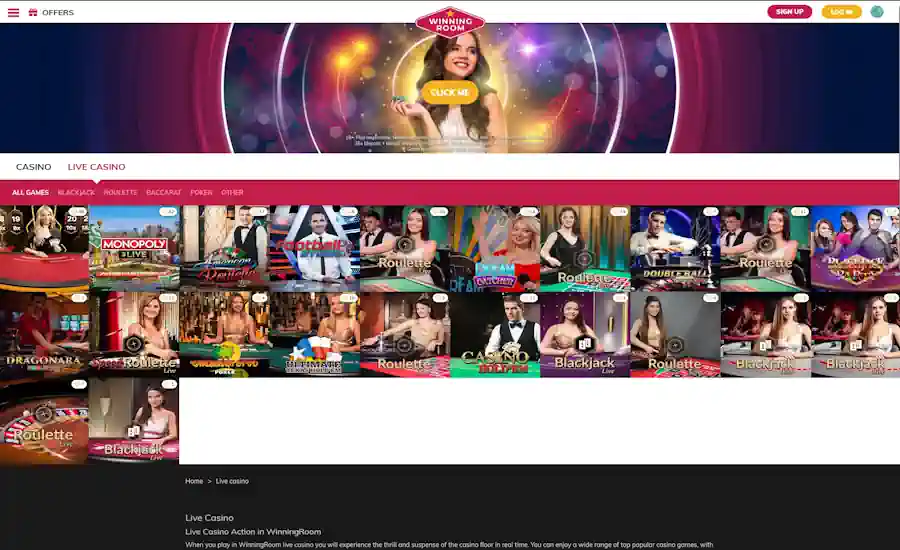900x550 pixels.
Task: Switch to the Casino tab
Action: 33,166
